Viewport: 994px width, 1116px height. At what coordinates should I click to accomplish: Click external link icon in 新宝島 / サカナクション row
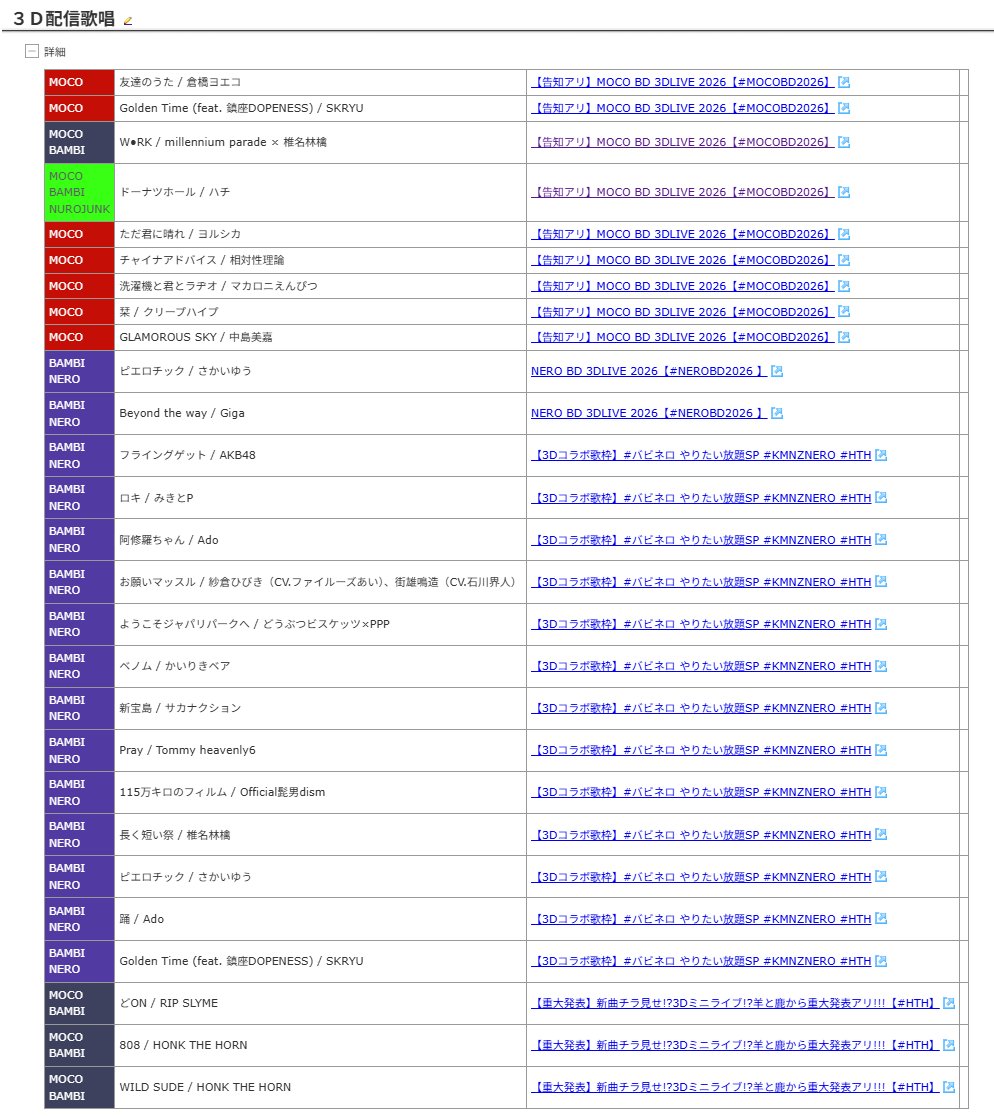[x=881, y=707]
